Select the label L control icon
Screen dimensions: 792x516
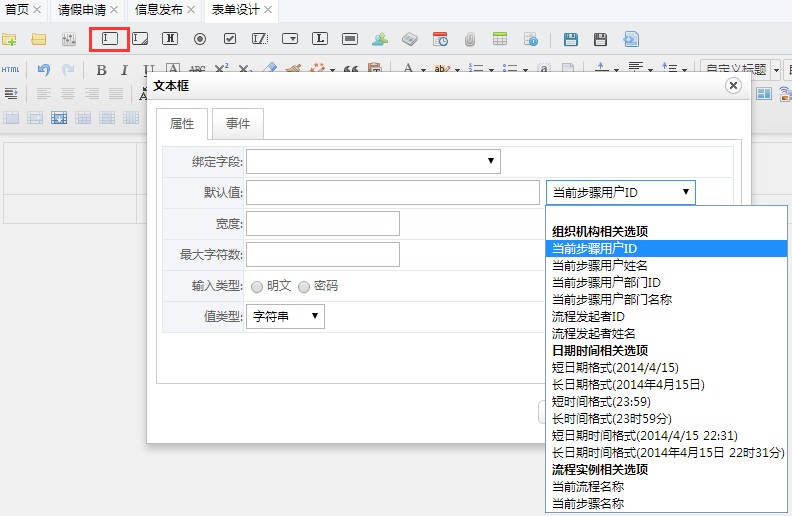tap(320, 38)
